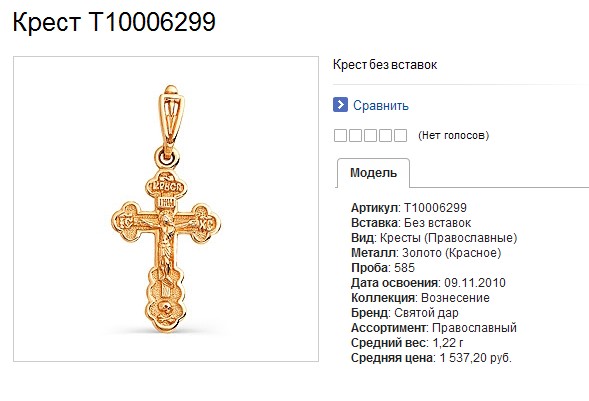Viewport: 589px width, 401px height.
Task: Click the (Нет голосов) vote count text
Action: (x=453, y=135)
